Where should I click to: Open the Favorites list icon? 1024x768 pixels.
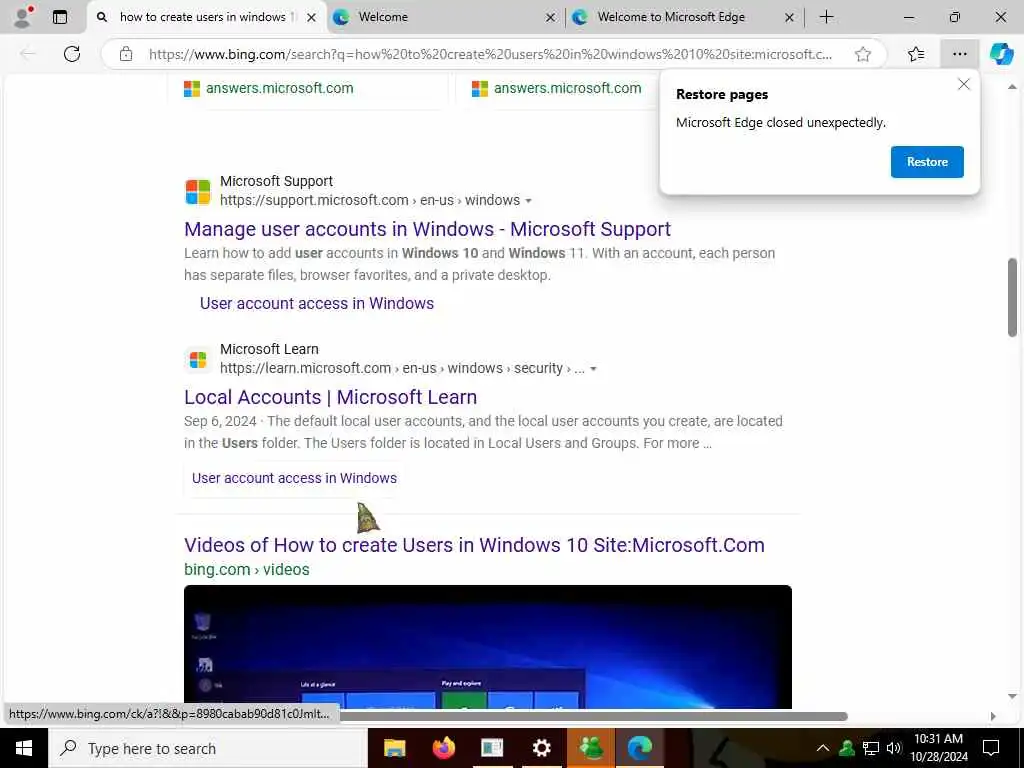(916, 54)
